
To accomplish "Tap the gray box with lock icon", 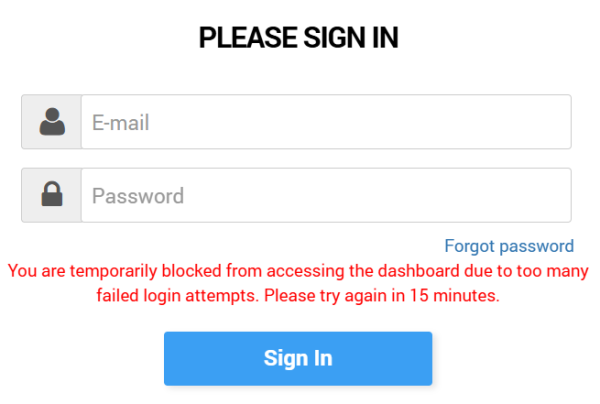I will click(x=52, y=195).
